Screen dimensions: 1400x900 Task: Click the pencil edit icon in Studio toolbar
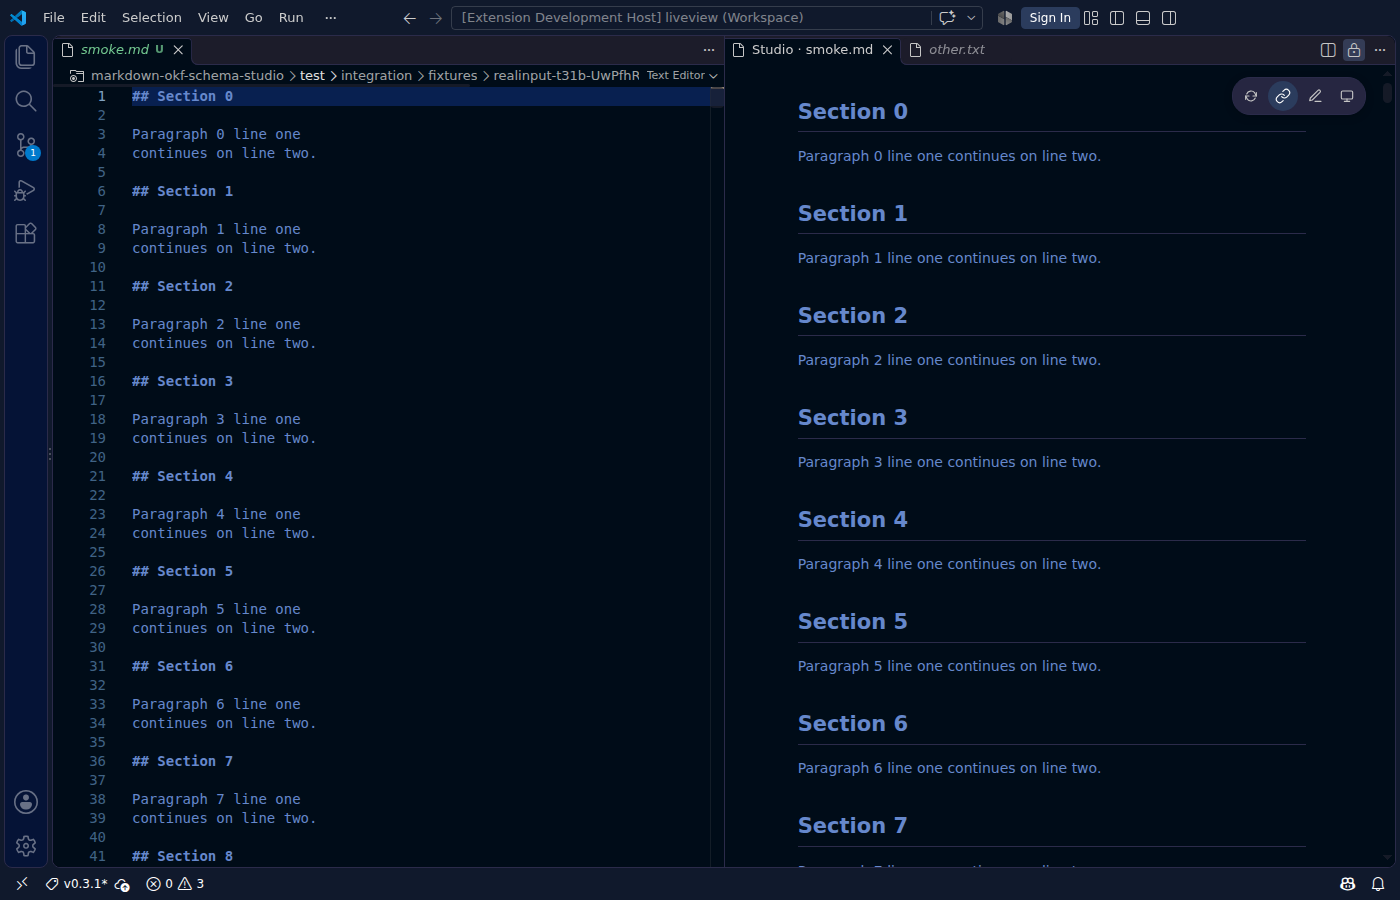click(1315, 96)
